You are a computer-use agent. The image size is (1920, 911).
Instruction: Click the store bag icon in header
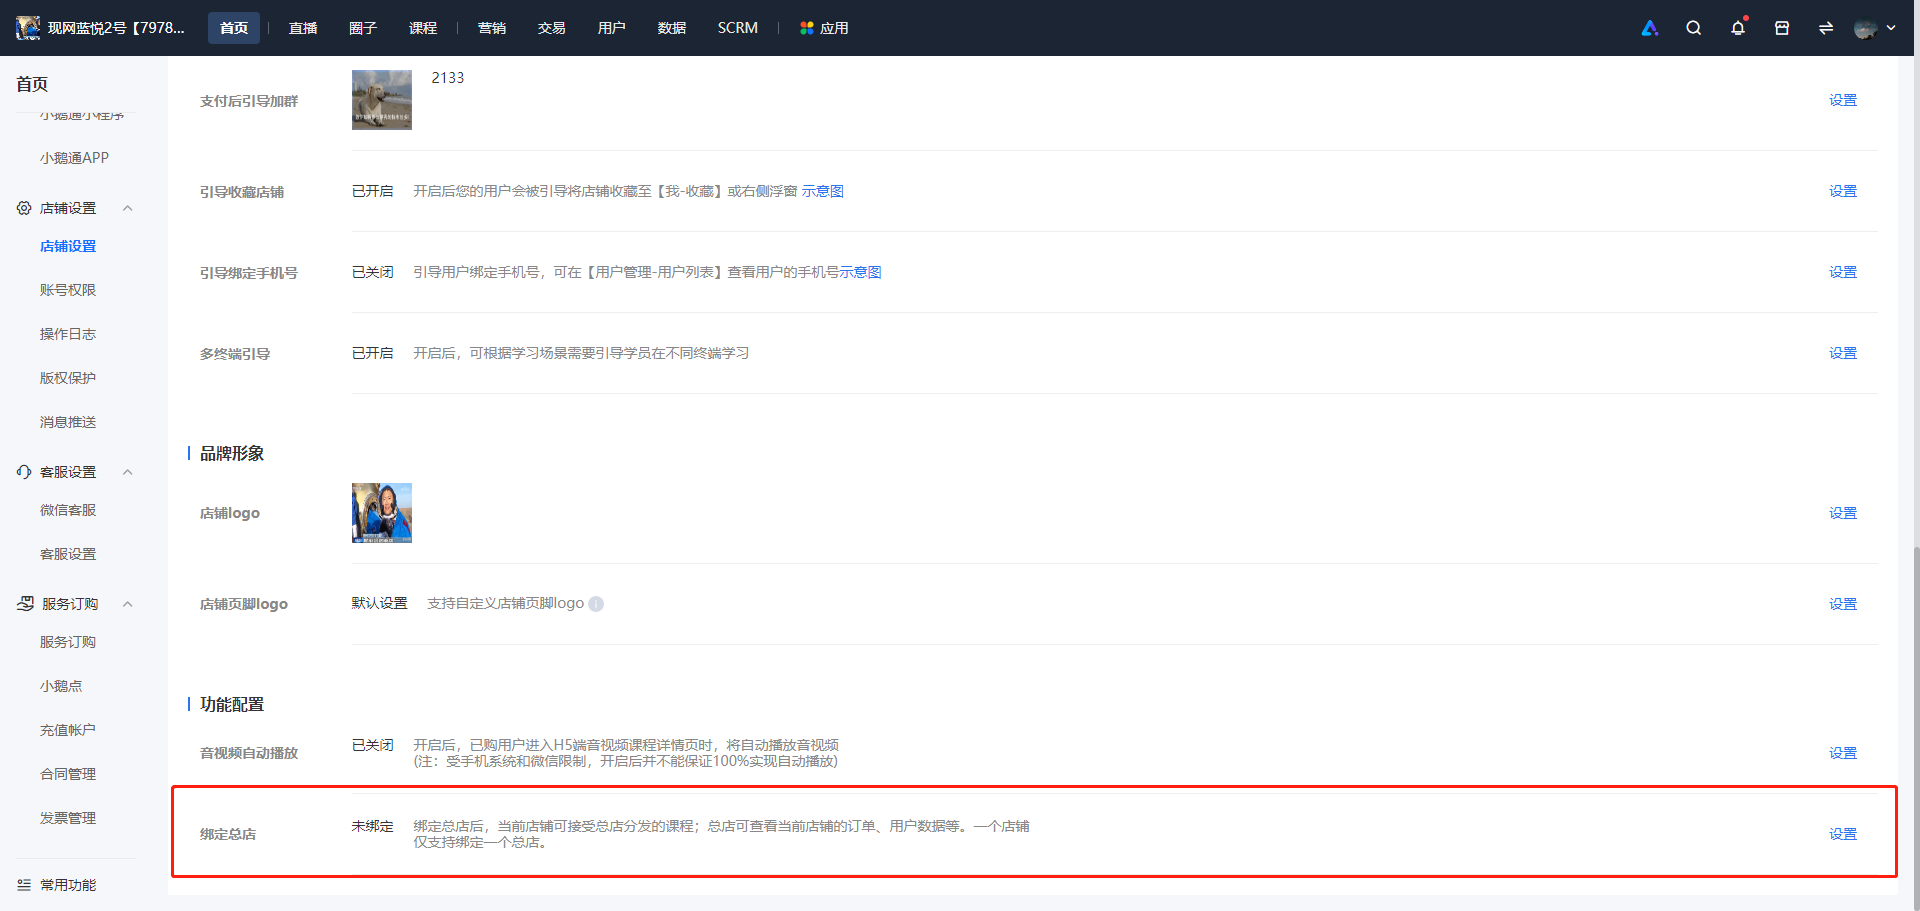point(1782,28)
